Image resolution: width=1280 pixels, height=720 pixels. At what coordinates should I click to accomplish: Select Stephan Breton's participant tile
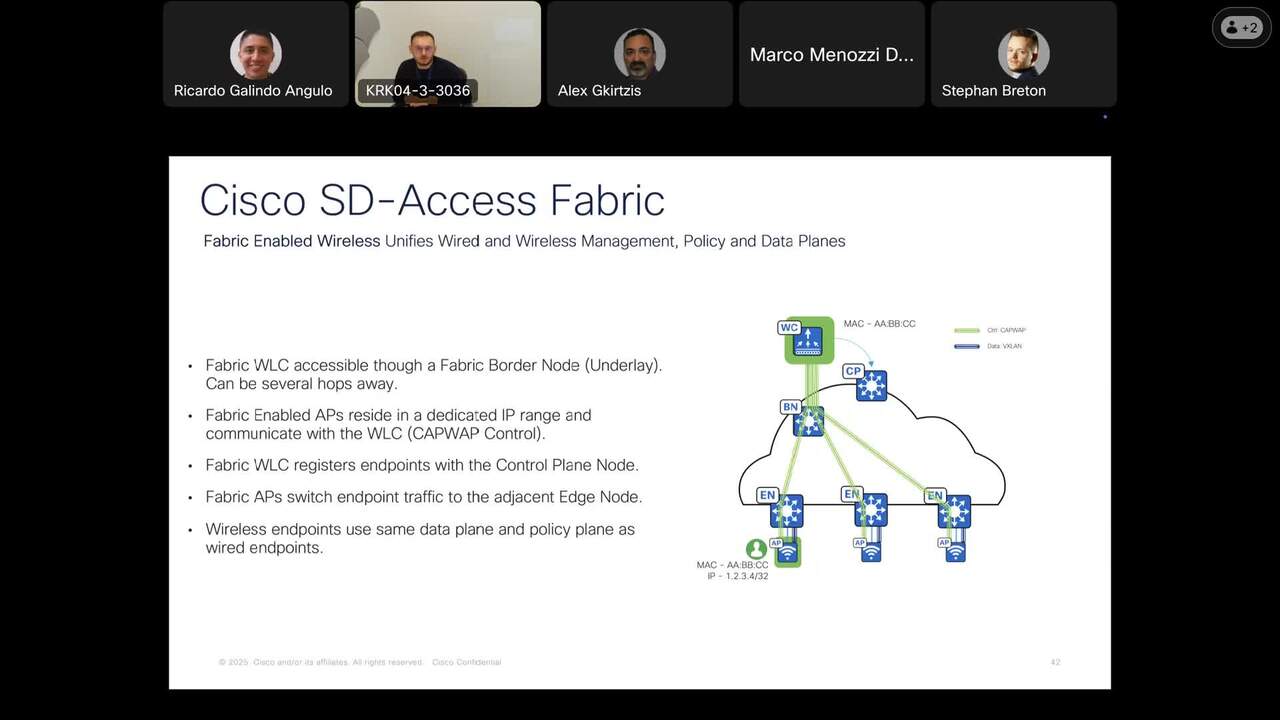pos(1024,54)
